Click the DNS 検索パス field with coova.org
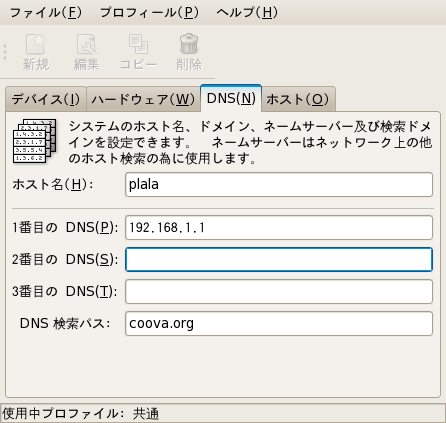 coord(279,323)
